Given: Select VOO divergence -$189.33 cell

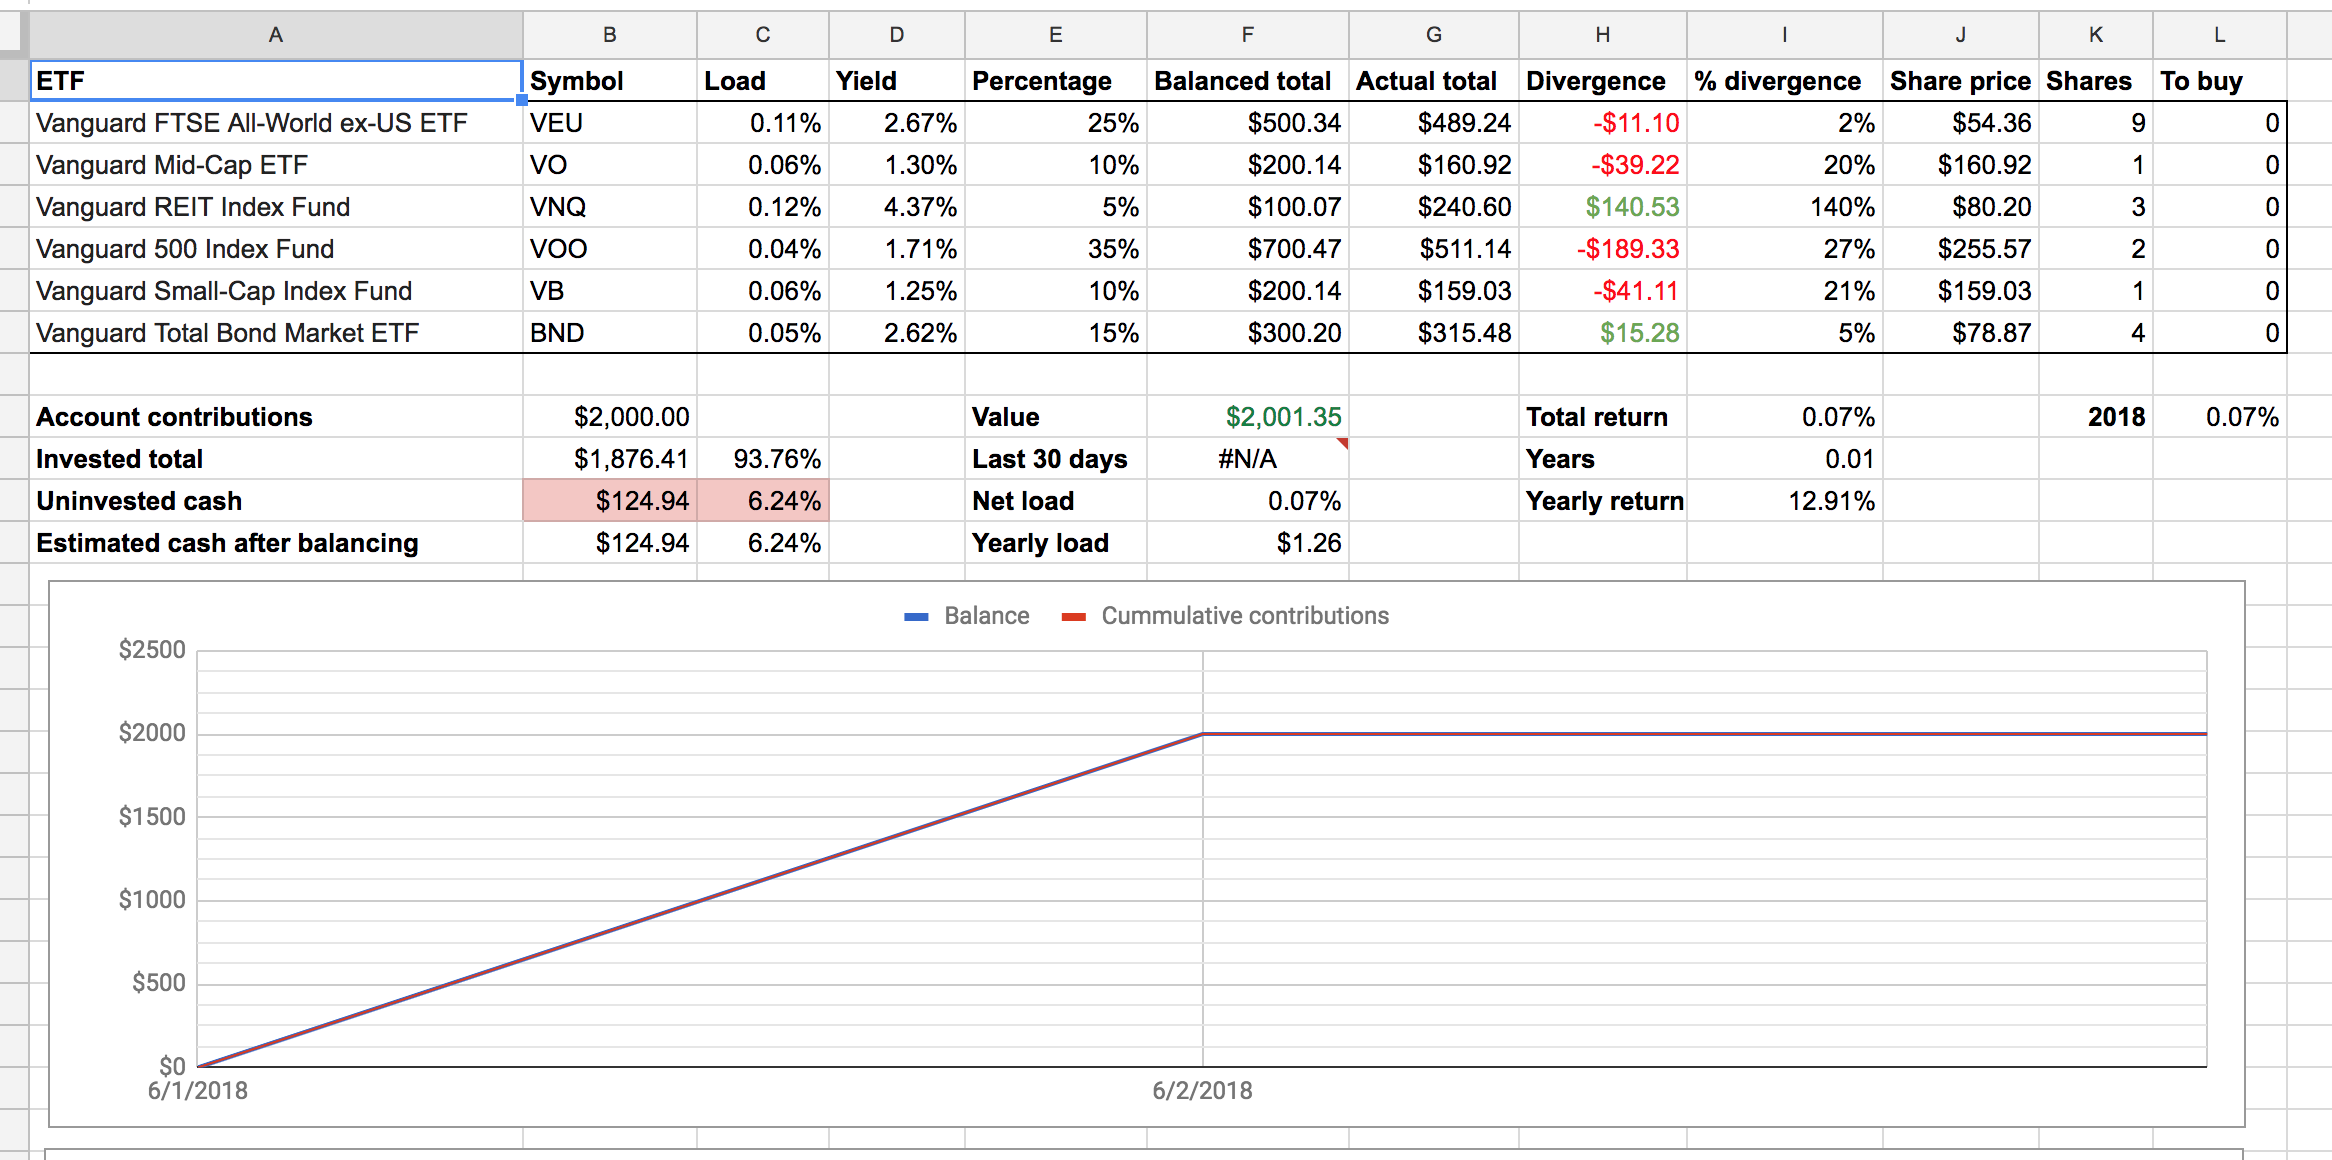Looking at the screenshot, I should [1602, 249].
